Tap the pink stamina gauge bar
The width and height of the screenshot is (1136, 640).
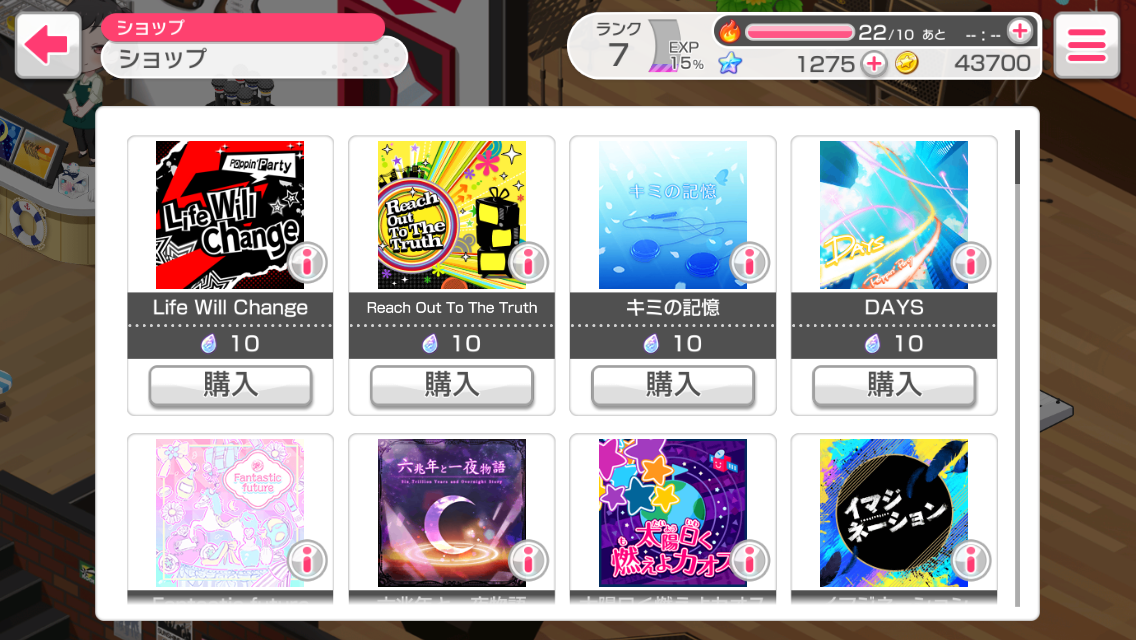pyautogui.click(x=800, y=33)
